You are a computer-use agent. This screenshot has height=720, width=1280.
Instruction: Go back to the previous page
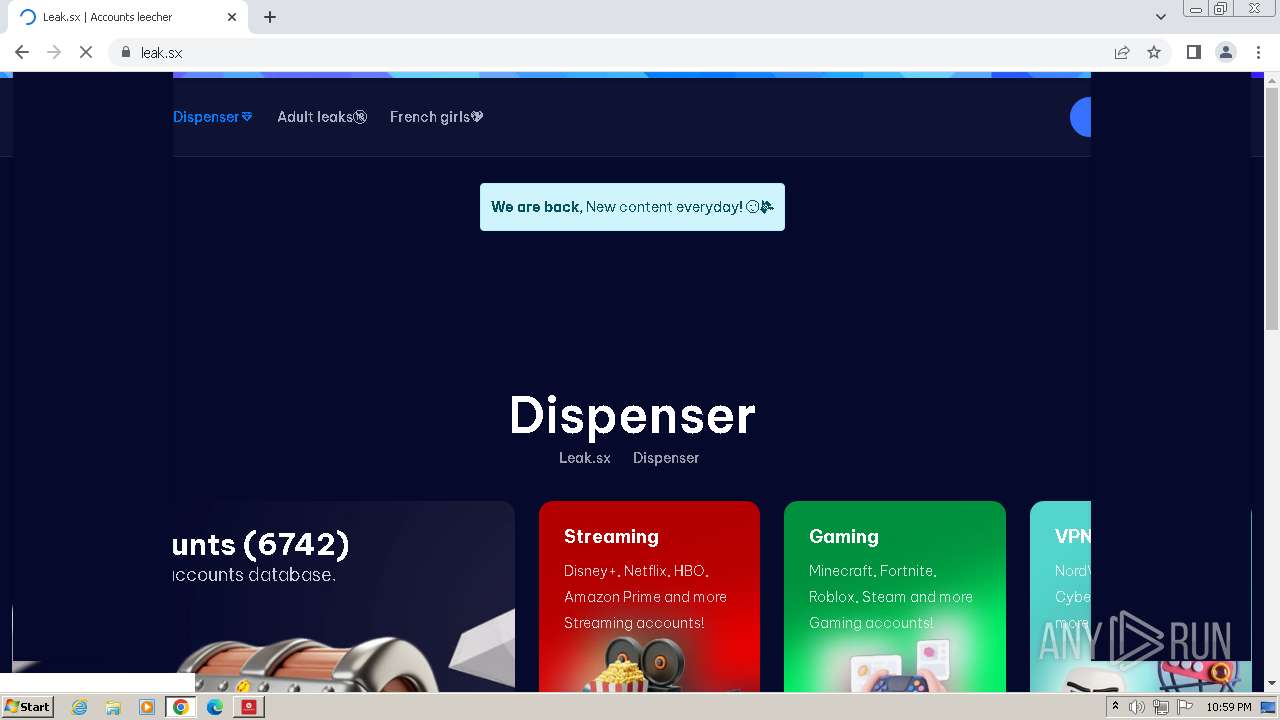click(22, 52)
